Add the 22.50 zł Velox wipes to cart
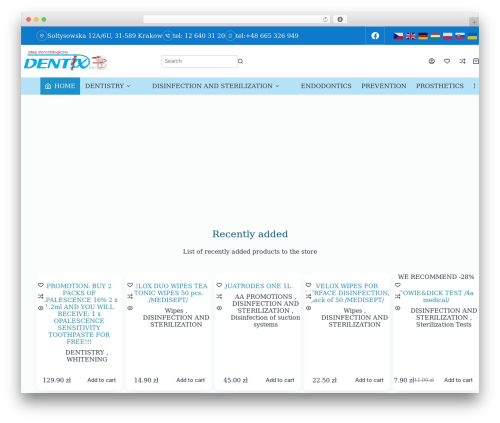 tap(369, 380)
